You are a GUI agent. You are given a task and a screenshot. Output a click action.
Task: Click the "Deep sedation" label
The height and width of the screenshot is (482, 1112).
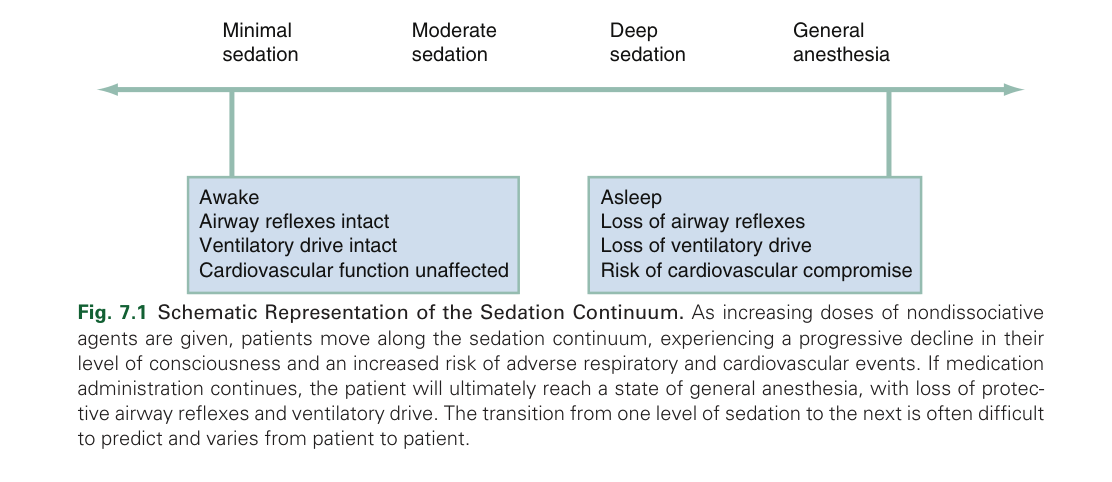647,43
